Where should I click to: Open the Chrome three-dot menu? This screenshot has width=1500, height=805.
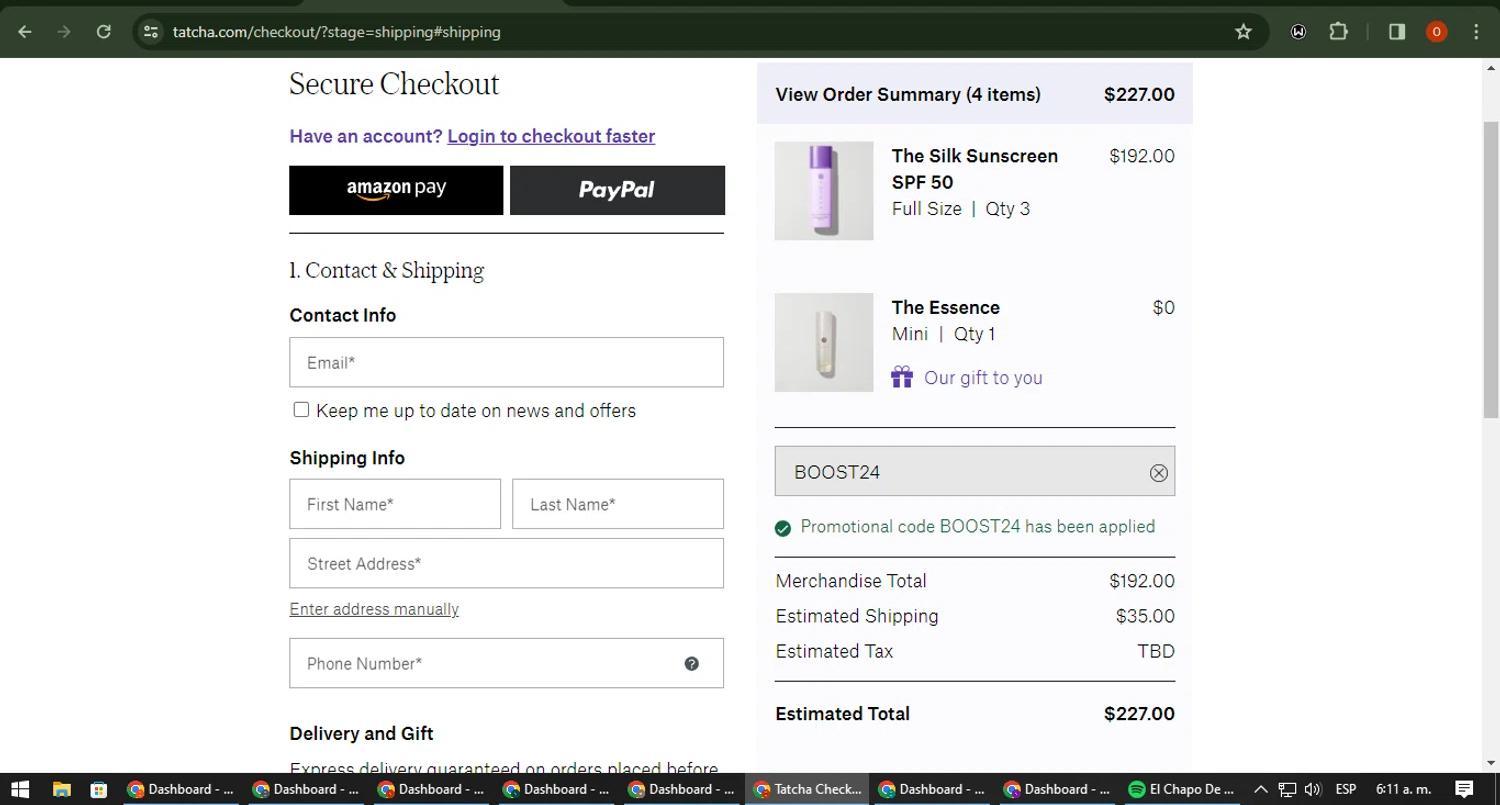coord(1476,32)
